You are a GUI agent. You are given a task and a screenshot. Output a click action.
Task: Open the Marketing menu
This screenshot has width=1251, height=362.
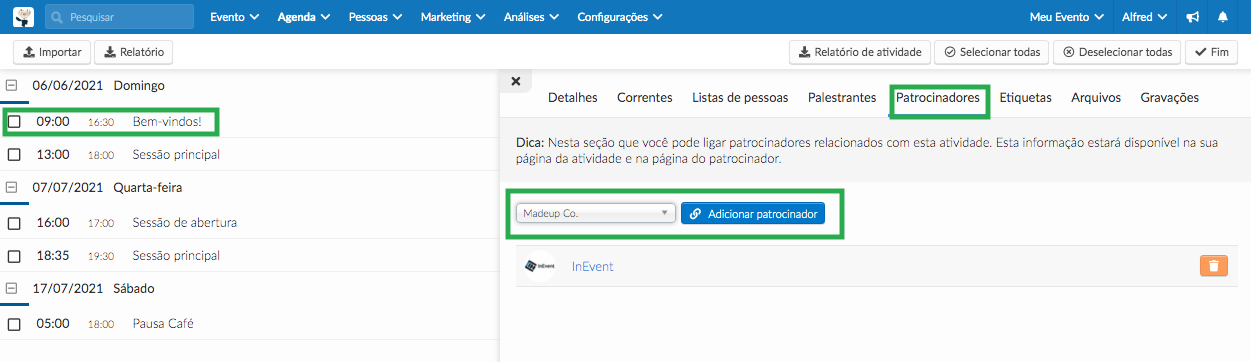(x=454, y=17)
